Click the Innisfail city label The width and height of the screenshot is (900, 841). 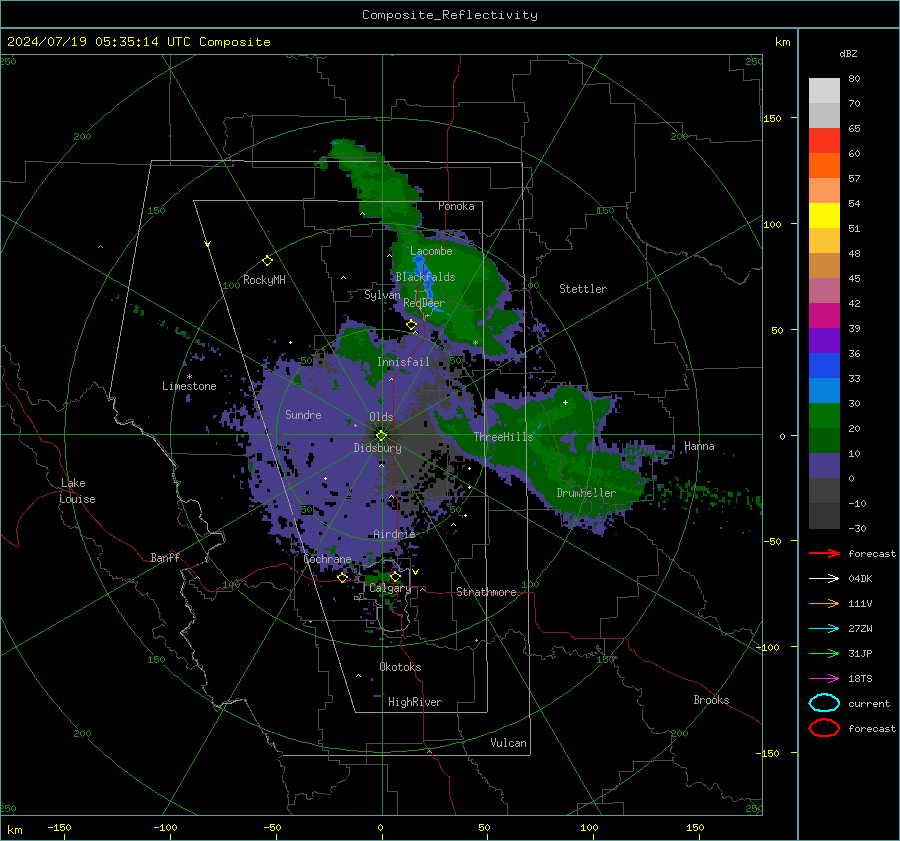pos(403,362)
